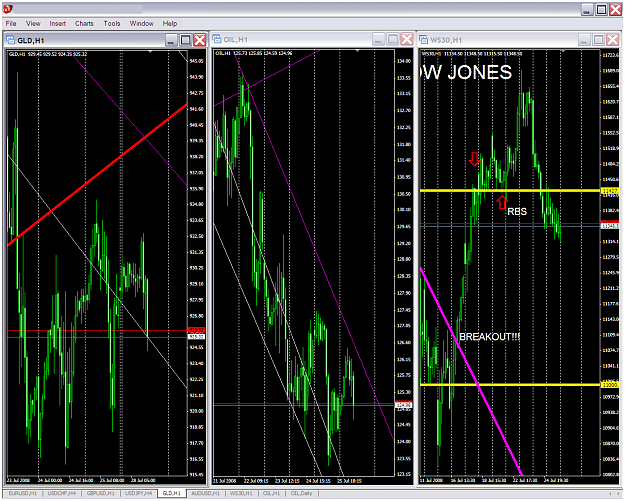Open the View menu
The width and height of the screenshot is (625, 501).
click(x=33, y=24)
